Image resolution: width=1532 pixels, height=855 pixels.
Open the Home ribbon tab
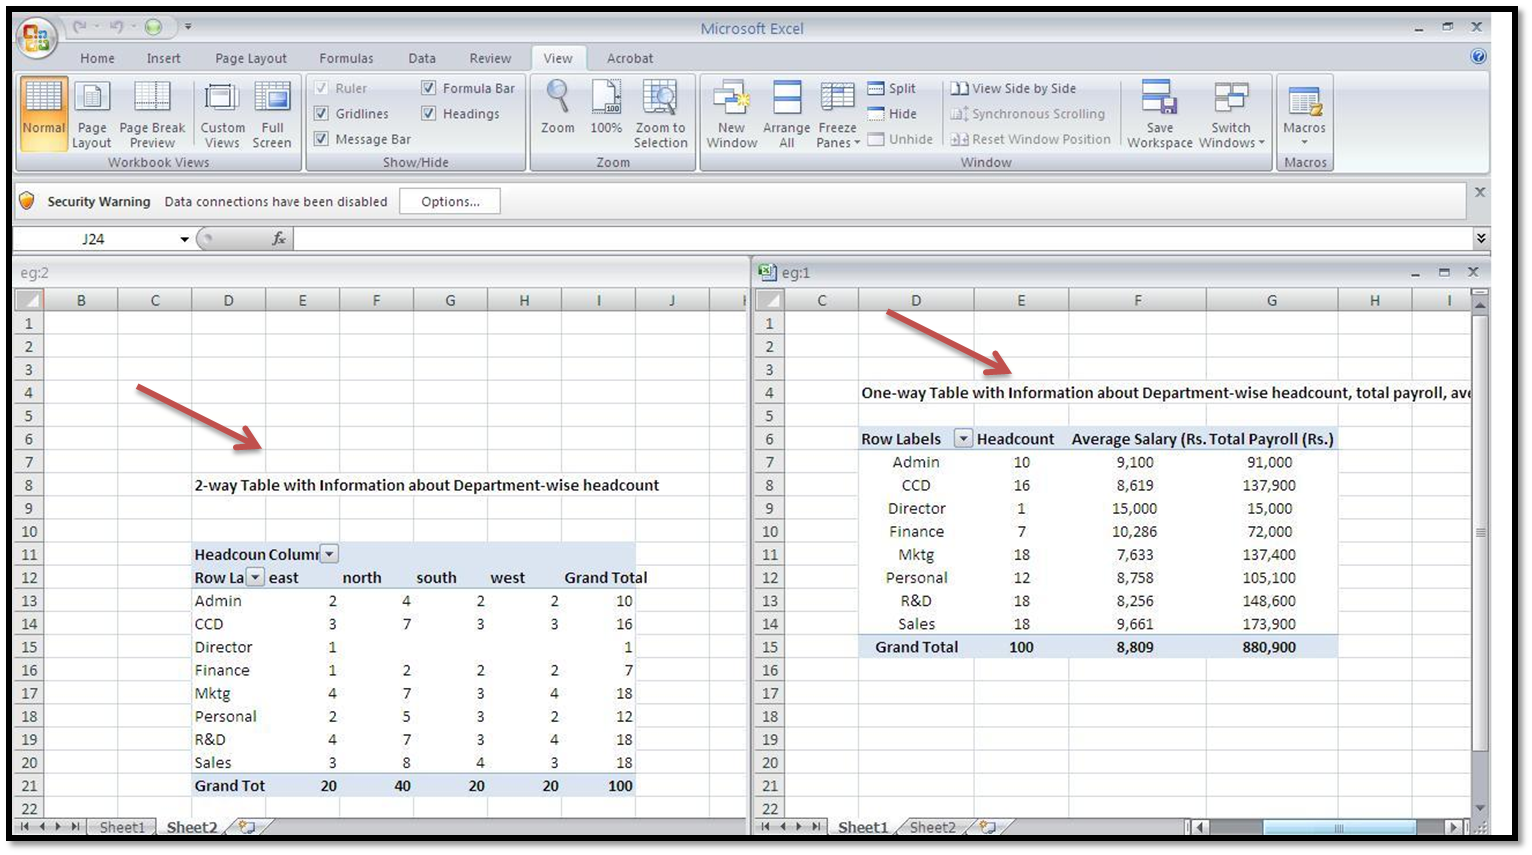(x=97, y=58)
